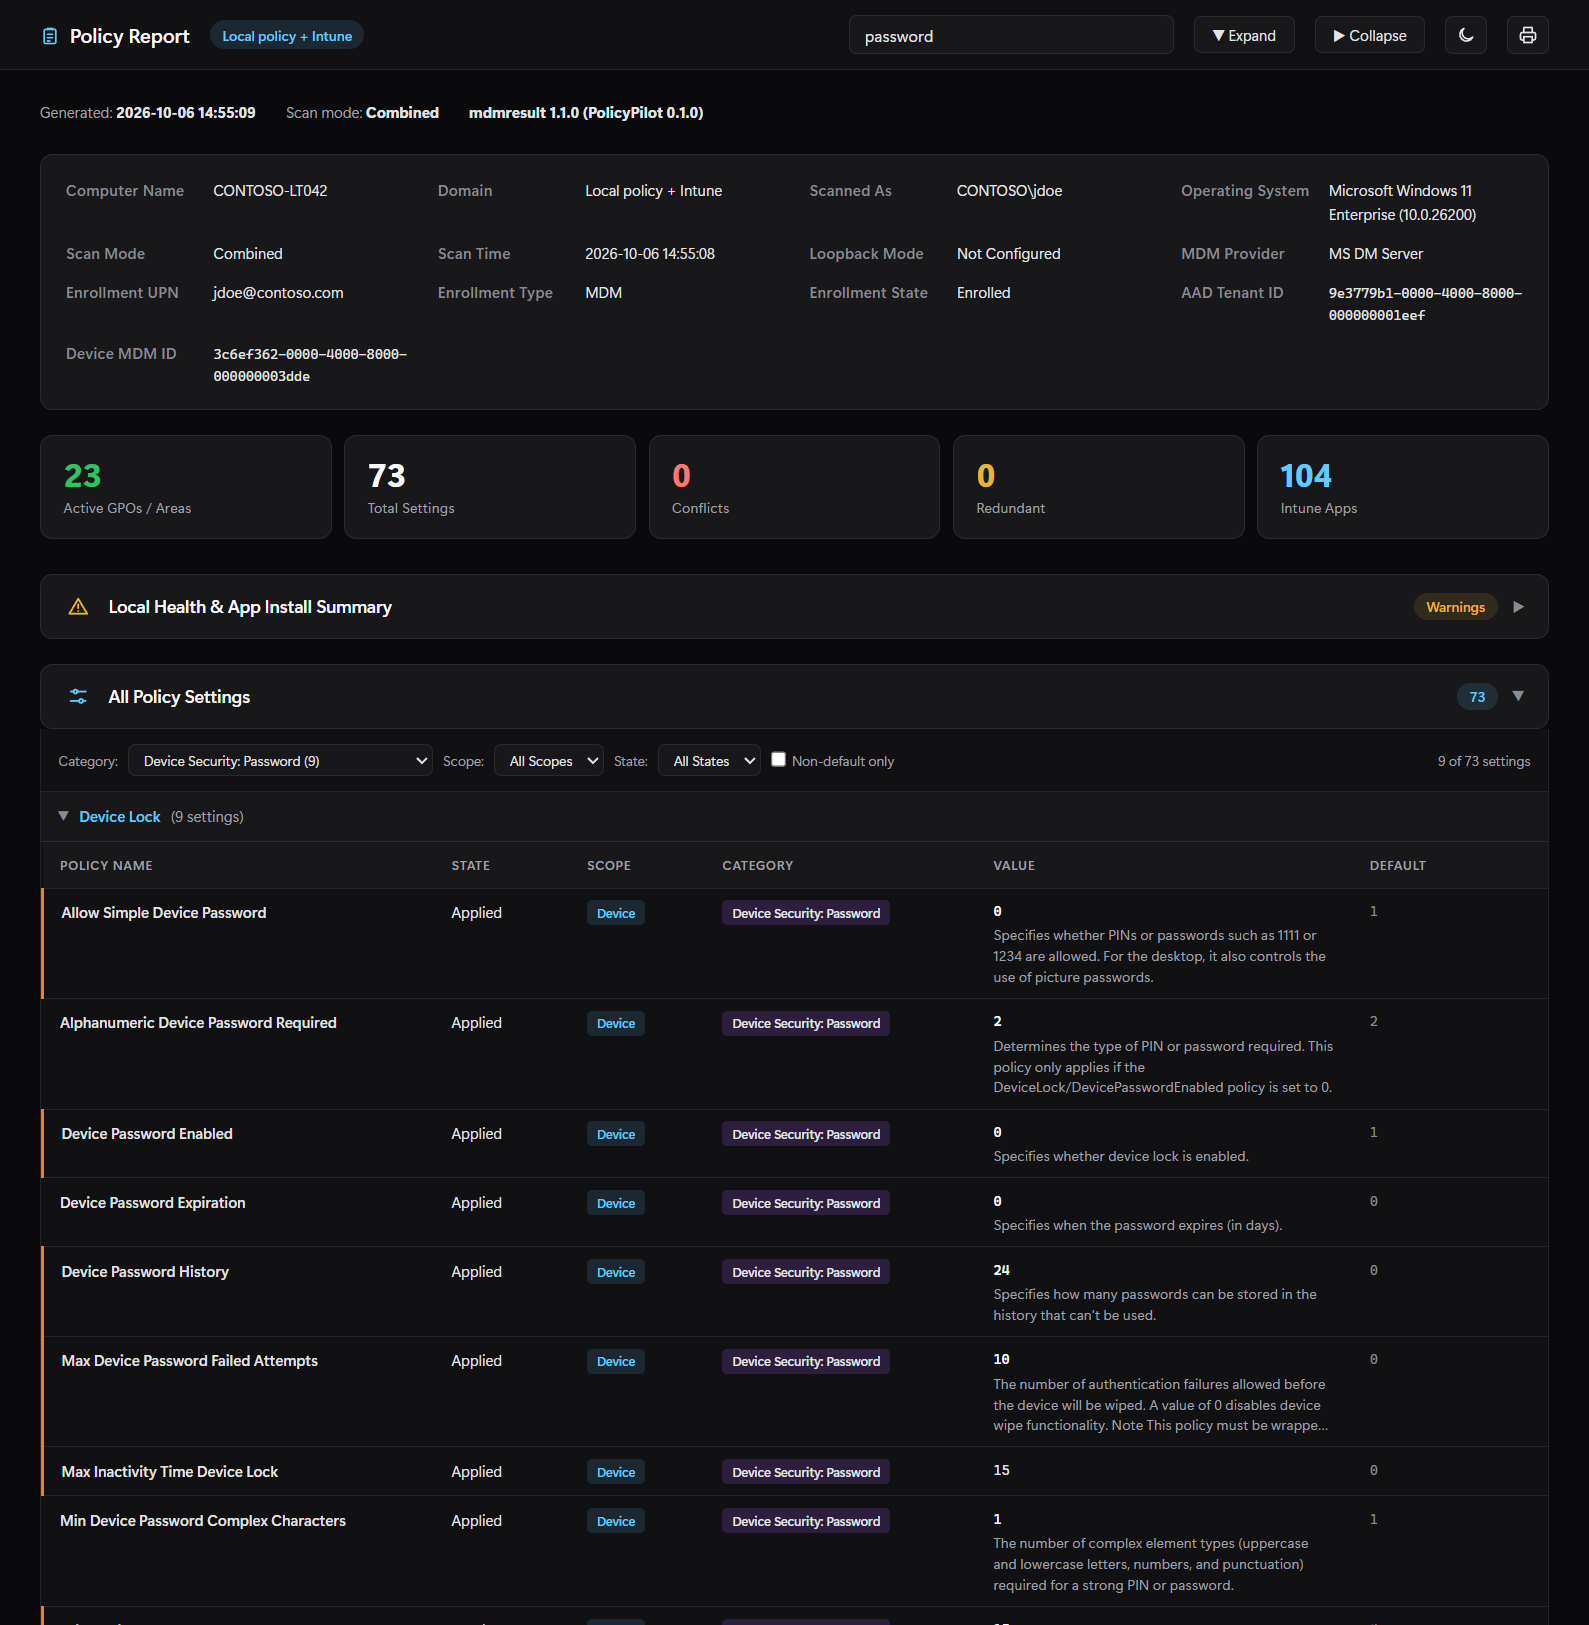Click the Device MDM ID value
This screenshot has width=1589, height=1625.
[x=310, y=365]
